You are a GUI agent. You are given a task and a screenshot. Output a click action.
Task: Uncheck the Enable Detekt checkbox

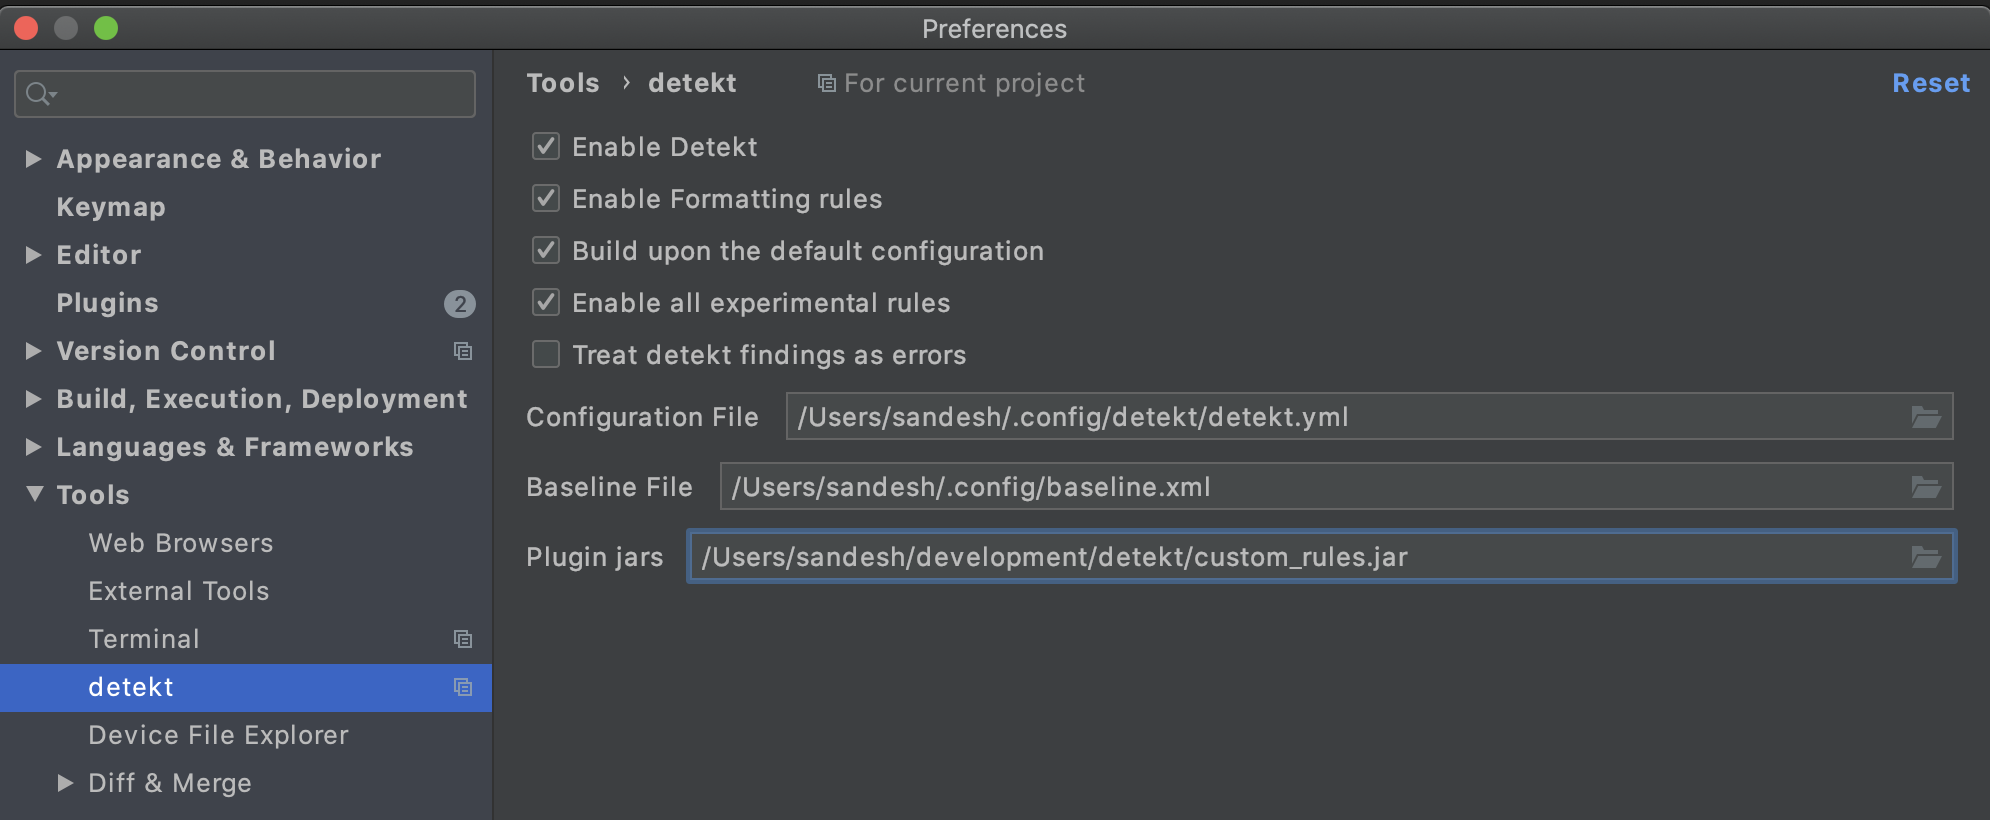coord(546,147)
